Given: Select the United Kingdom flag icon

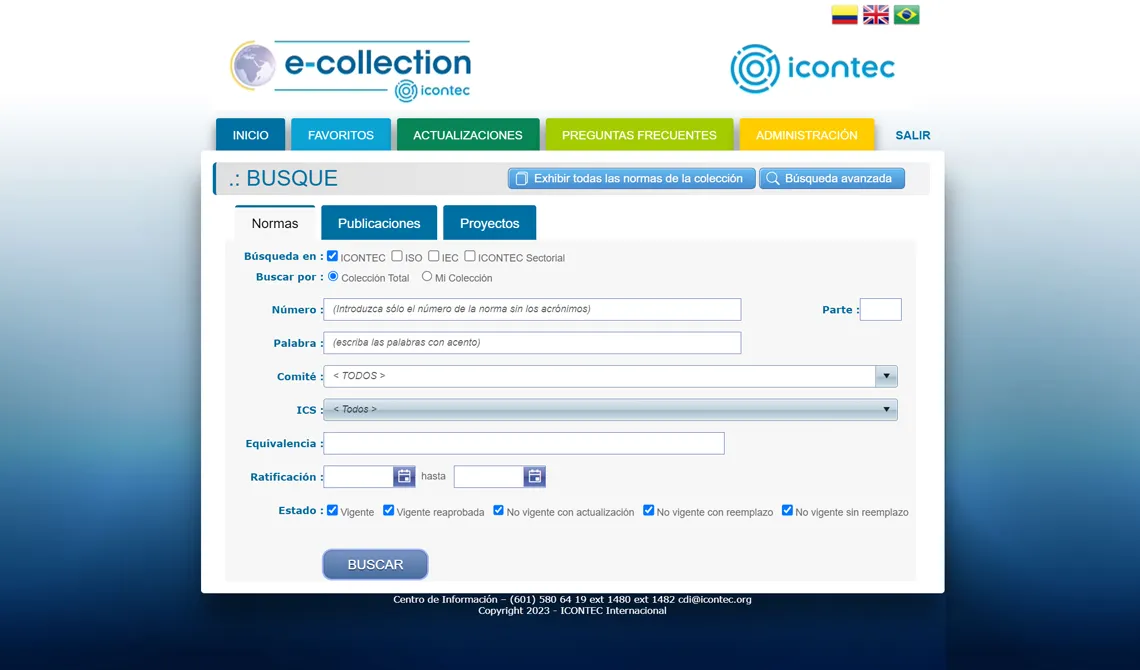Looking at the screenshot, I should click(x=875, y=15).
